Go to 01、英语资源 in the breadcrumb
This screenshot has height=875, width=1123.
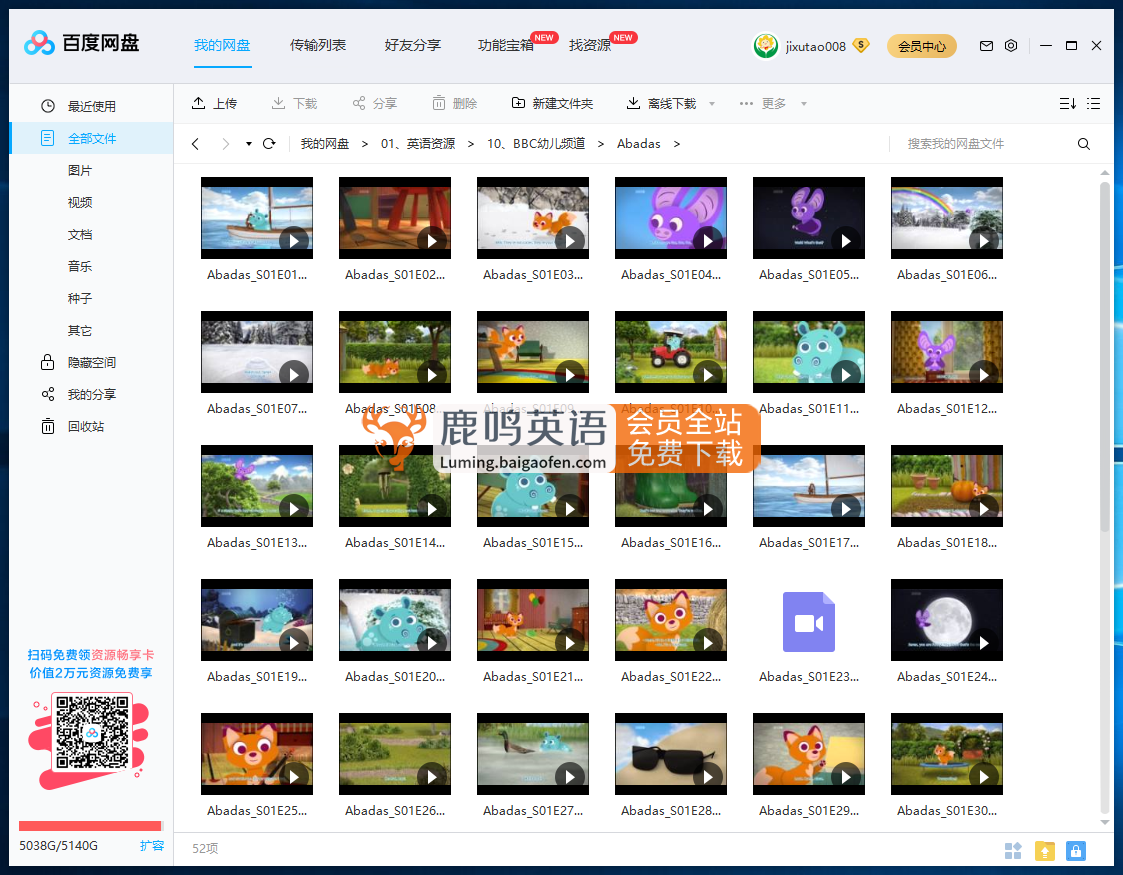(x=418, y=144)
